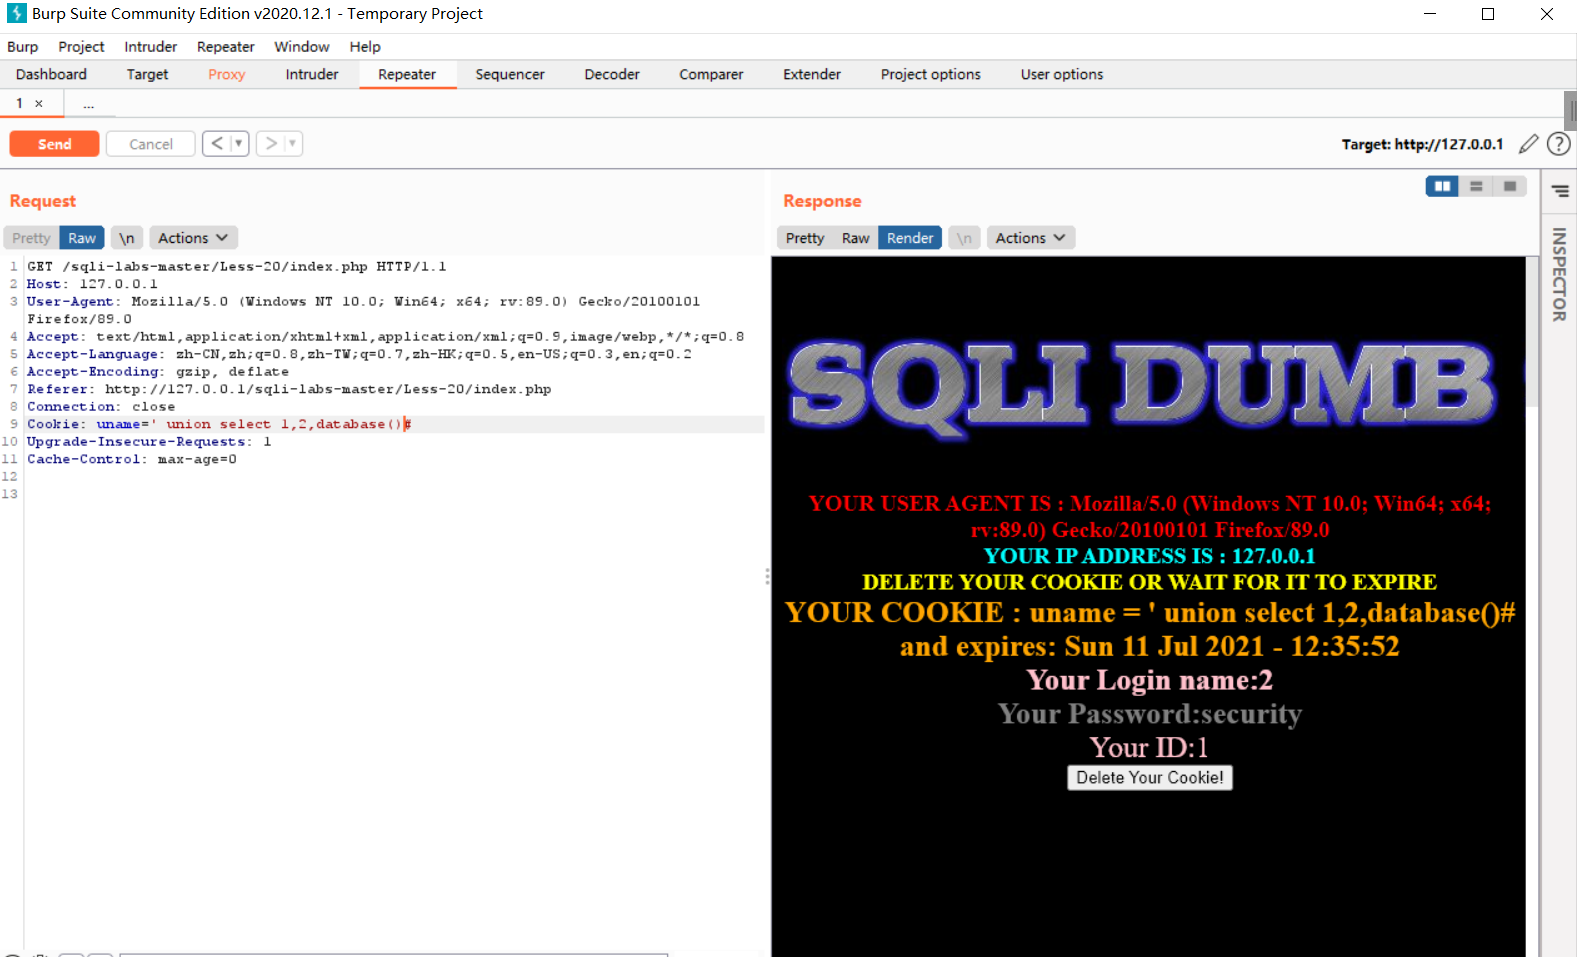Click the Upgrade-Insecure-Requests header line

[x=149, y=442]
